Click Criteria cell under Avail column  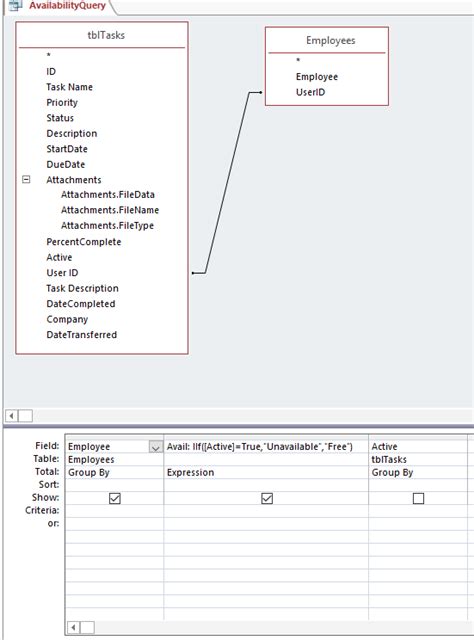266,511
